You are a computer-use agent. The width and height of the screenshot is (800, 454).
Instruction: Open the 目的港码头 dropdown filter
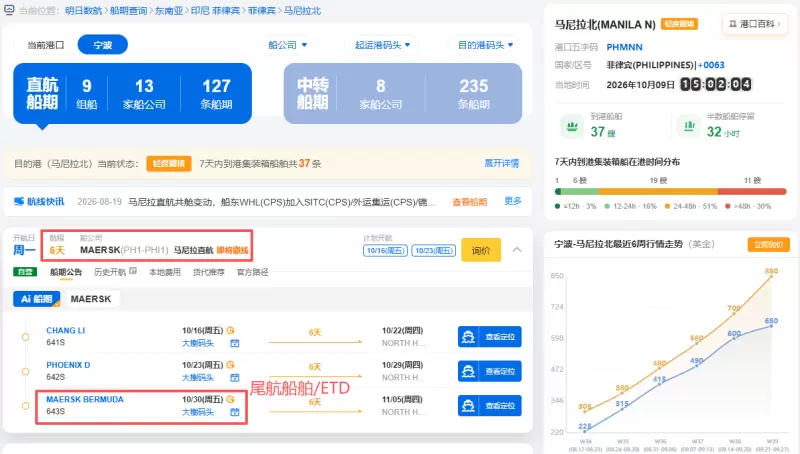click(x=485, y=45)
